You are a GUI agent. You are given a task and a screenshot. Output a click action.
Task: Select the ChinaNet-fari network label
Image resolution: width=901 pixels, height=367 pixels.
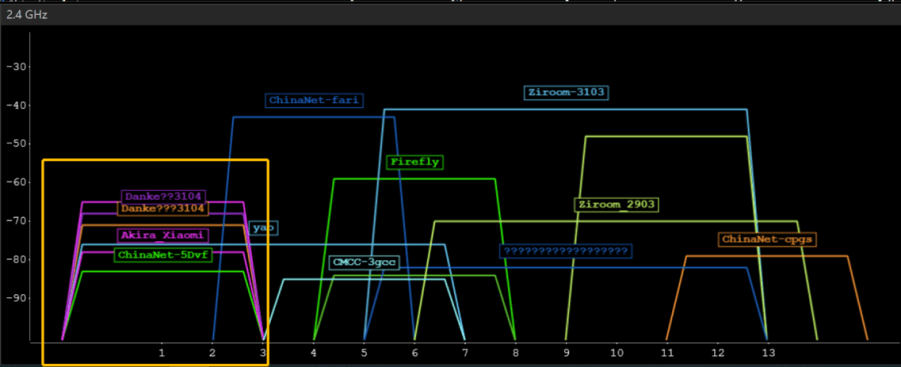point(314,101)
